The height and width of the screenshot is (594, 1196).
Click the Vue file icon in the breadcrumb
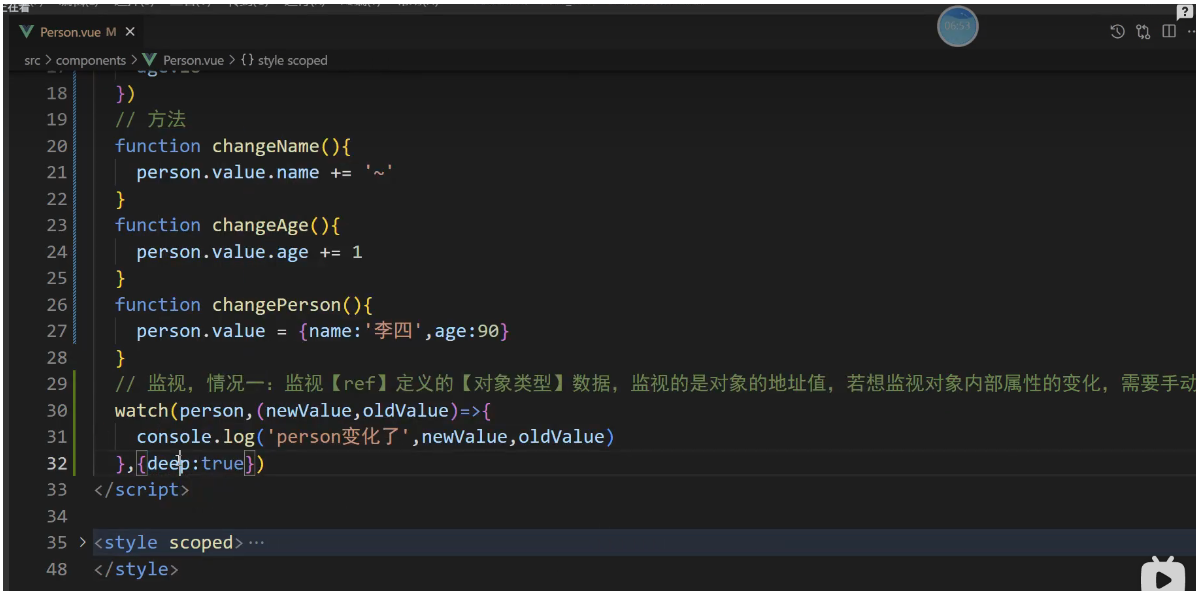pos(150,60)
